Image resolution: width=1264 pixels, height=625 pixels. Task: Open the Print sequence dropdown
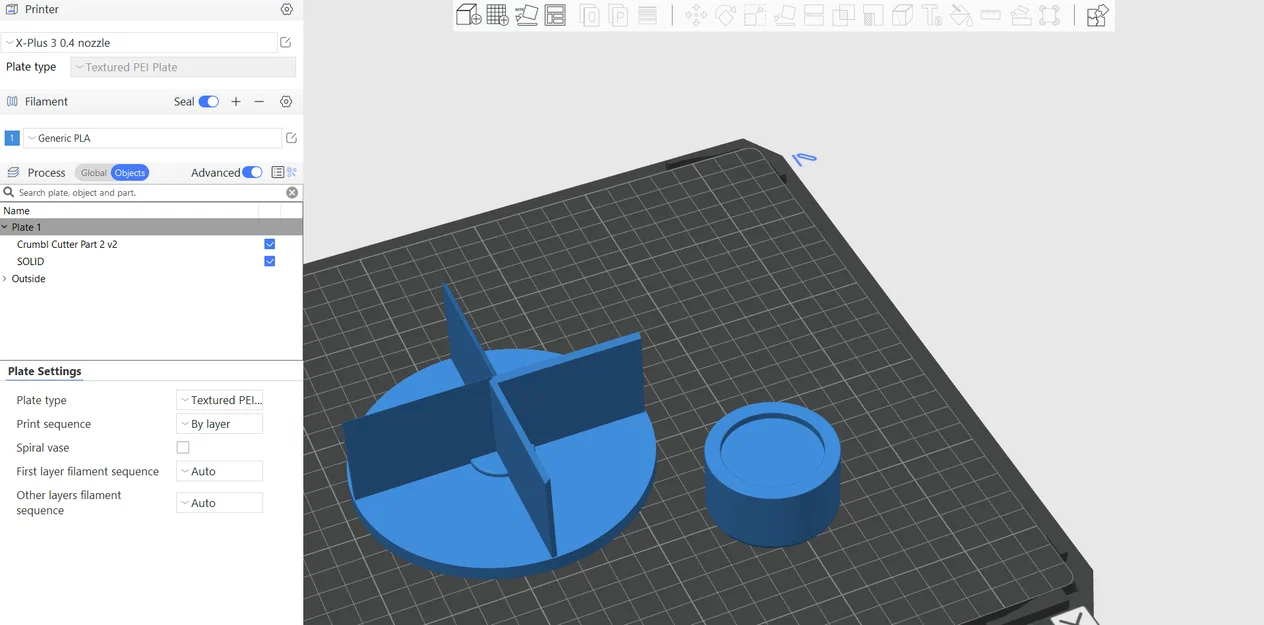tap(220, 424)
